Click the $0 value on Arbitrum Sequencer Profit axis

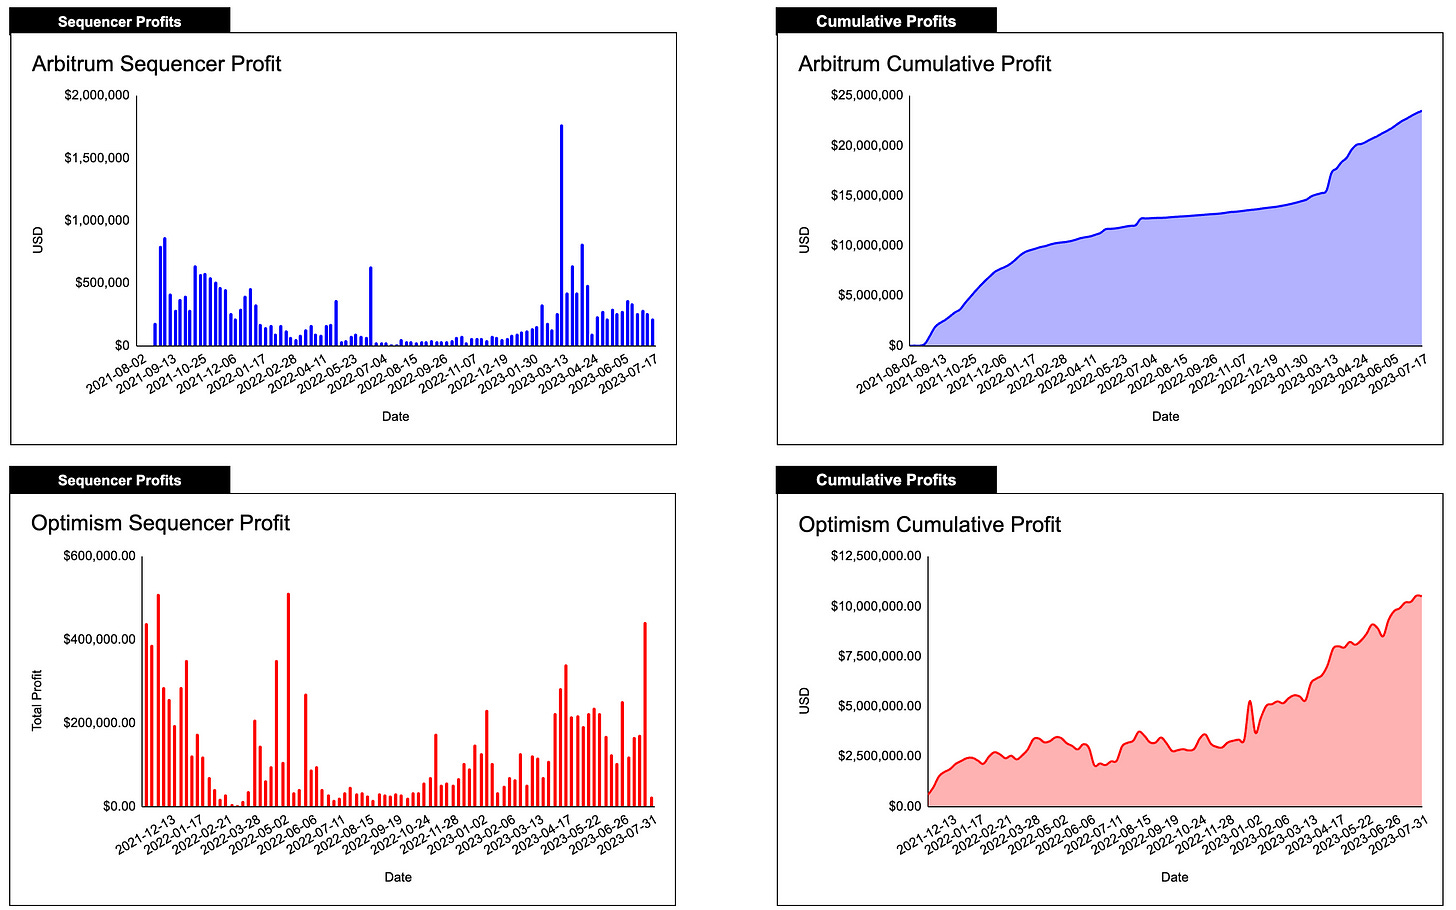tap(120, 345)
